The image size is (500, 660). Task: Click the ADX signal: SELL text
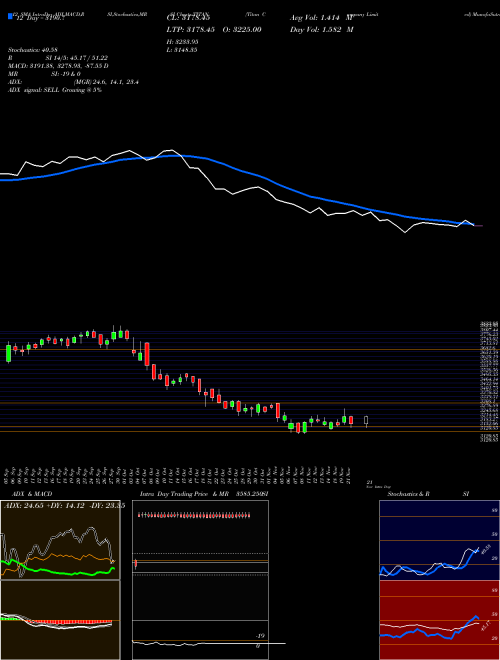[55, 90]
